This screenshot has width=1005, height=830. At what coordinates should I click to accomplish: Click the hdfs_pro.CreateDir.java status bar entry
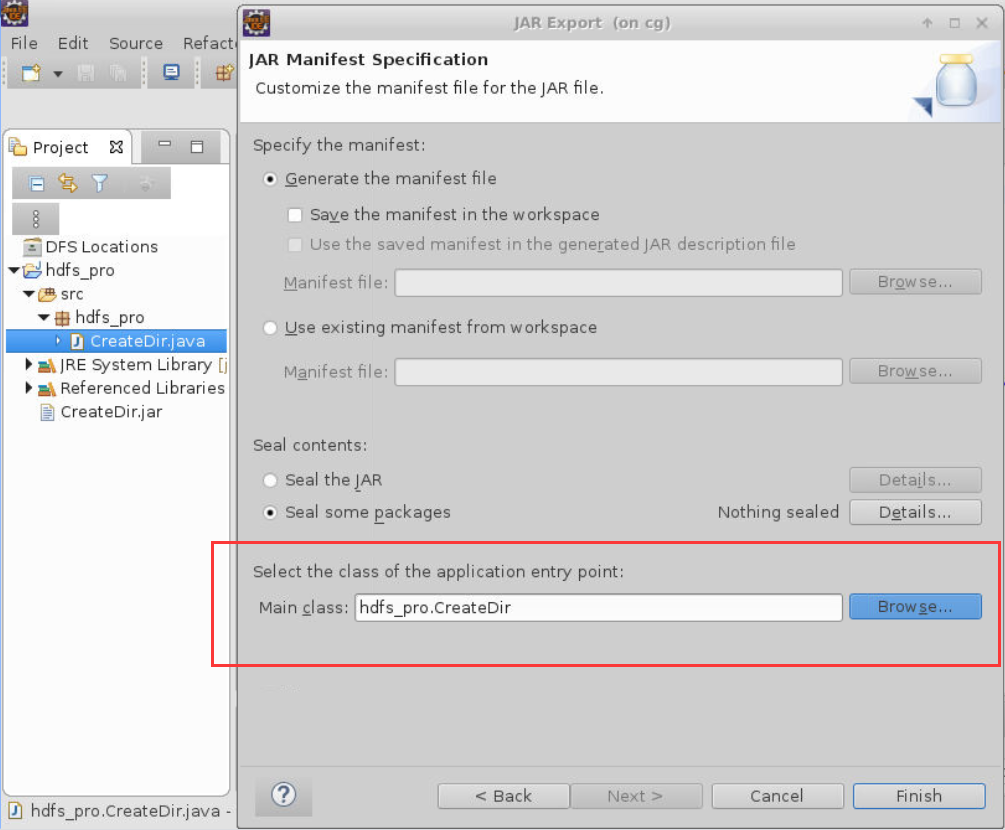(x=124, y=811)
